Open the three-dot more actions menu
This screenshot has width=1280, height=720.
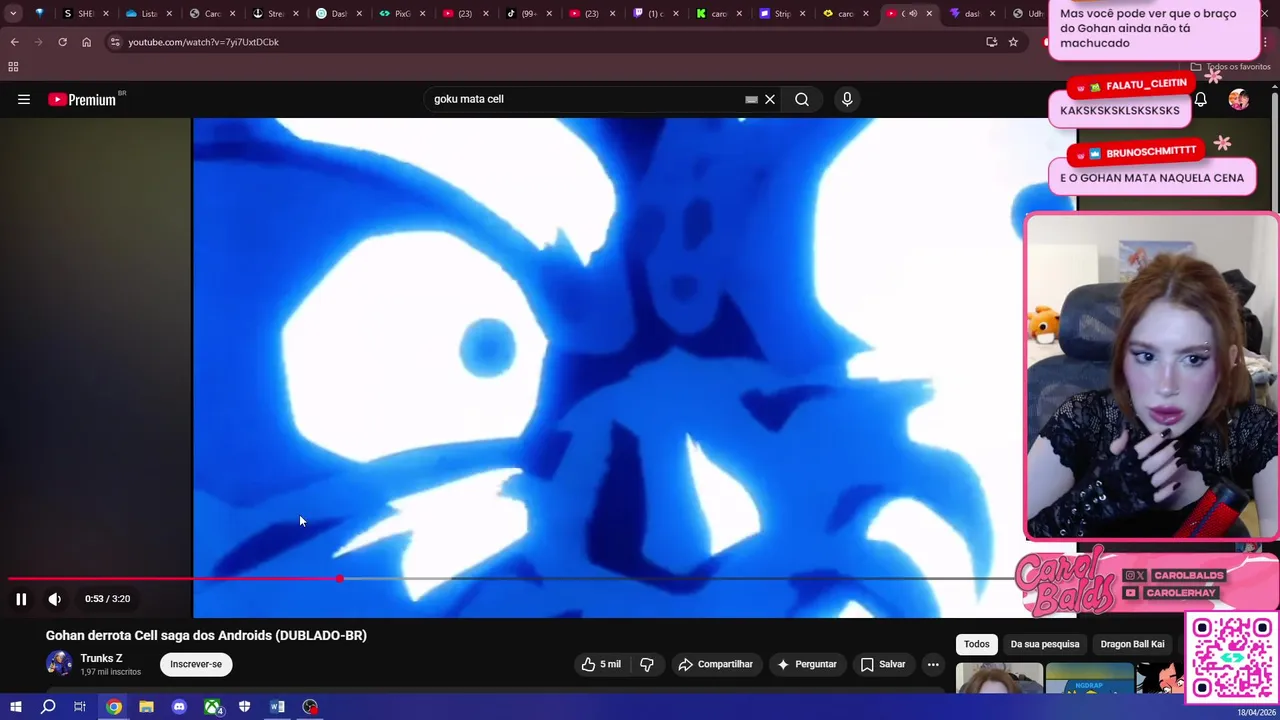point(933,664)
